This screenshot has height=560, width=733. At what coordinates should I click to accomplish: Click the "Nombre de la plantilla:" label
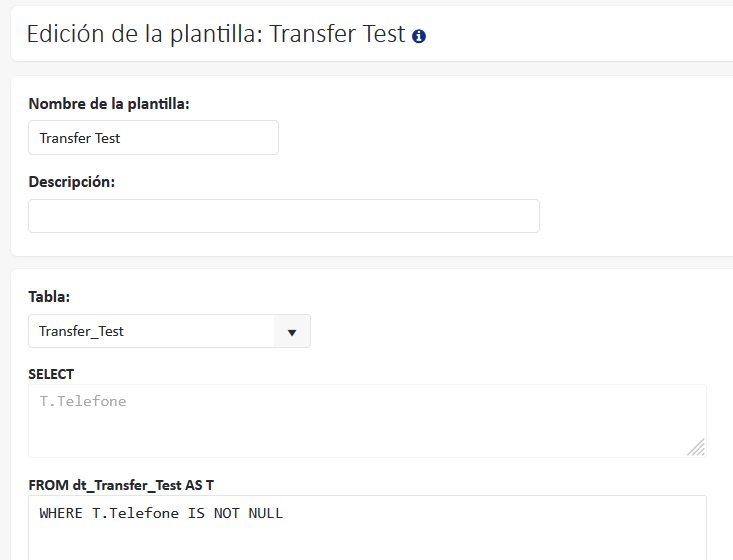pos(109,104)
